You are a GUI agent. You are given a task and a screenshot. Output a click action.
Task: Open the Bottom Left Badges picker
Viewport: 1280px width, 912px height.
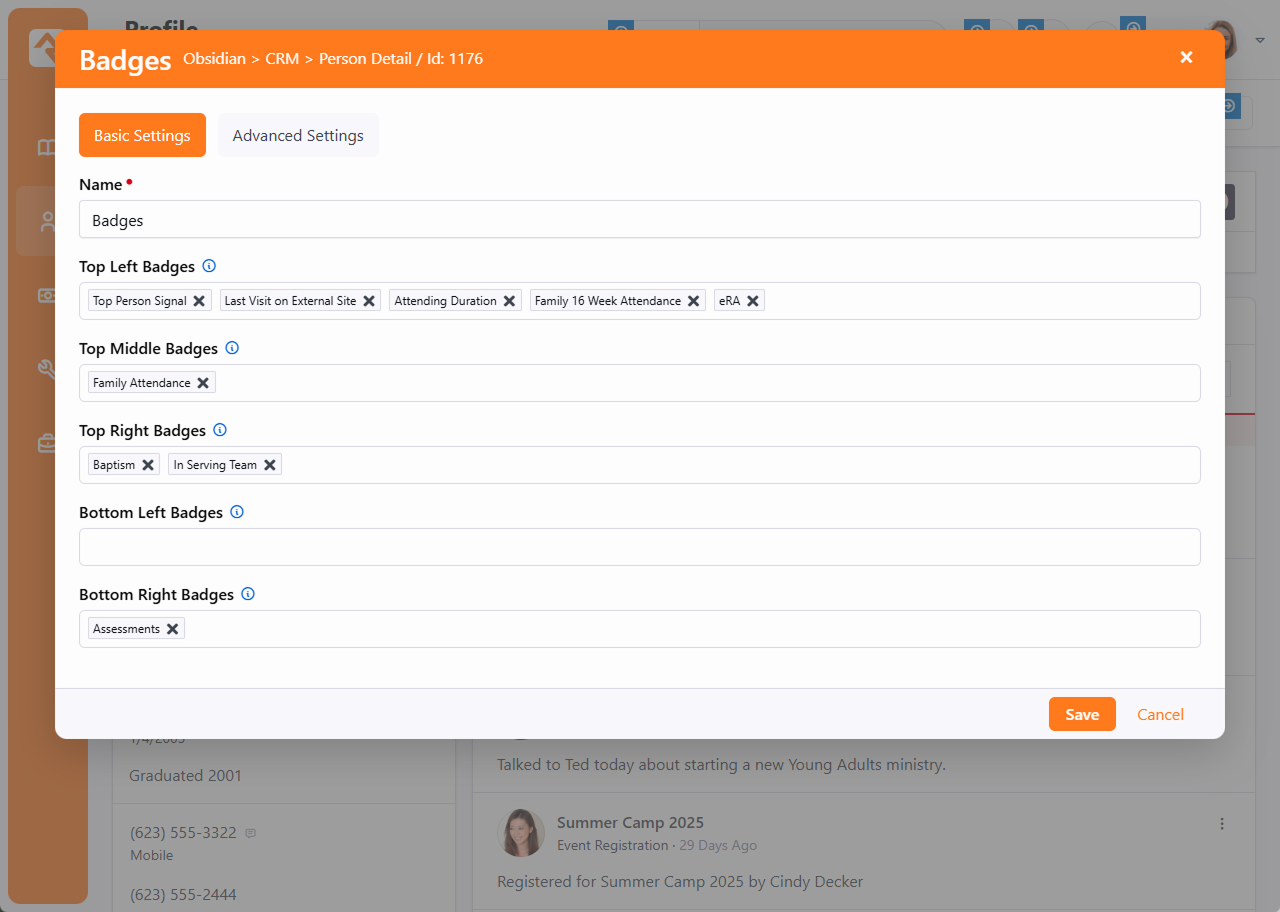coord(640,547)
